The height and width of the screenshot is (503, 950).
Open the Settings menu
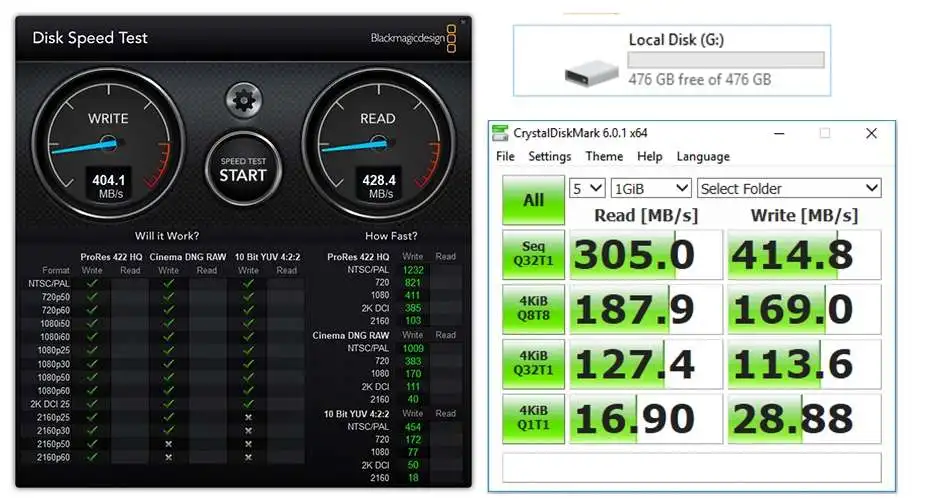point(550,156)
